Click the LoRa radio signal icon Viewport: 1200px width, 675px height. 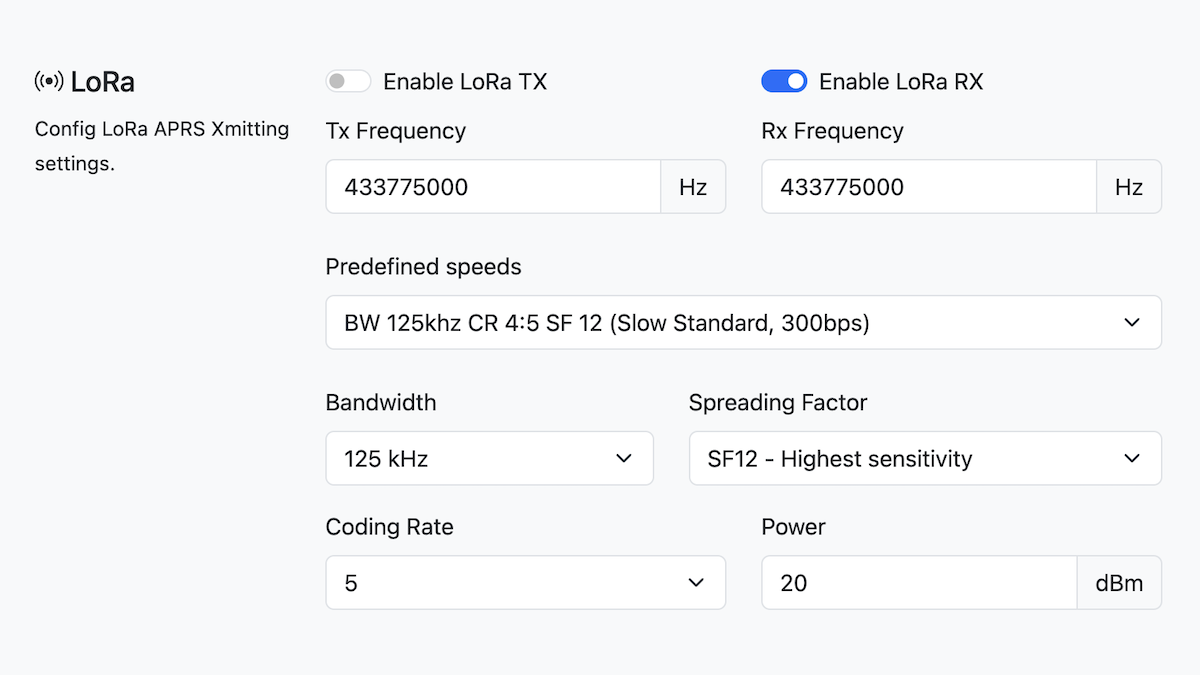tap(49, 81)
